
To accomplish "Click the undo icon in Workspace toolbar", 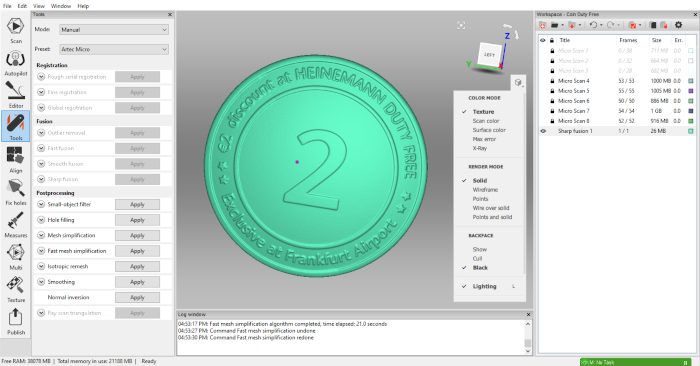I will 593,25.
